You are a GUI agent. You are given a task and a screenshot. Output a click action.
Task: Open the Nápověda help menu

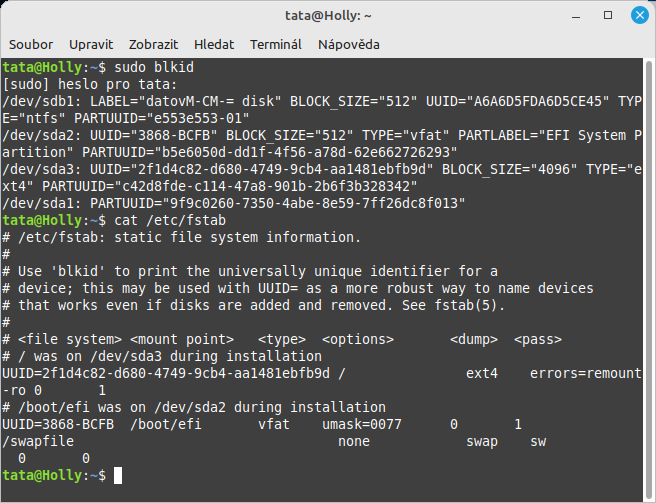click(349, 44)
